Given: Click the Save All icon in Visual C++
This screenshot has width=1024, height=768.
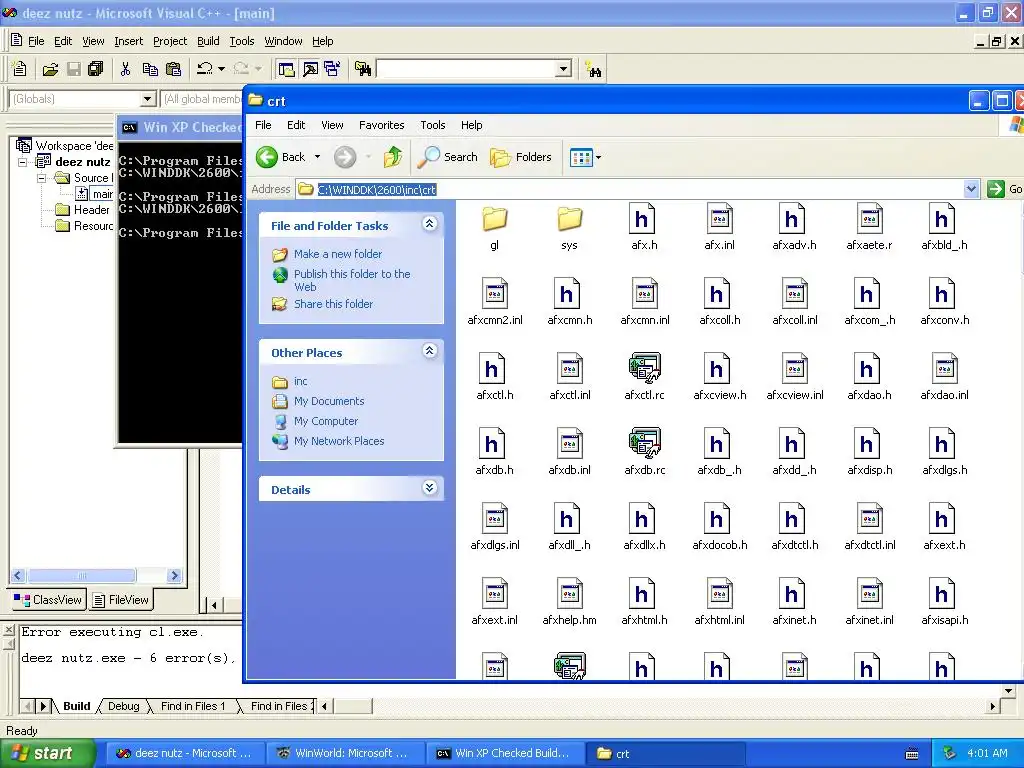Looking at the screenshot, I should (x=96, y=69).
